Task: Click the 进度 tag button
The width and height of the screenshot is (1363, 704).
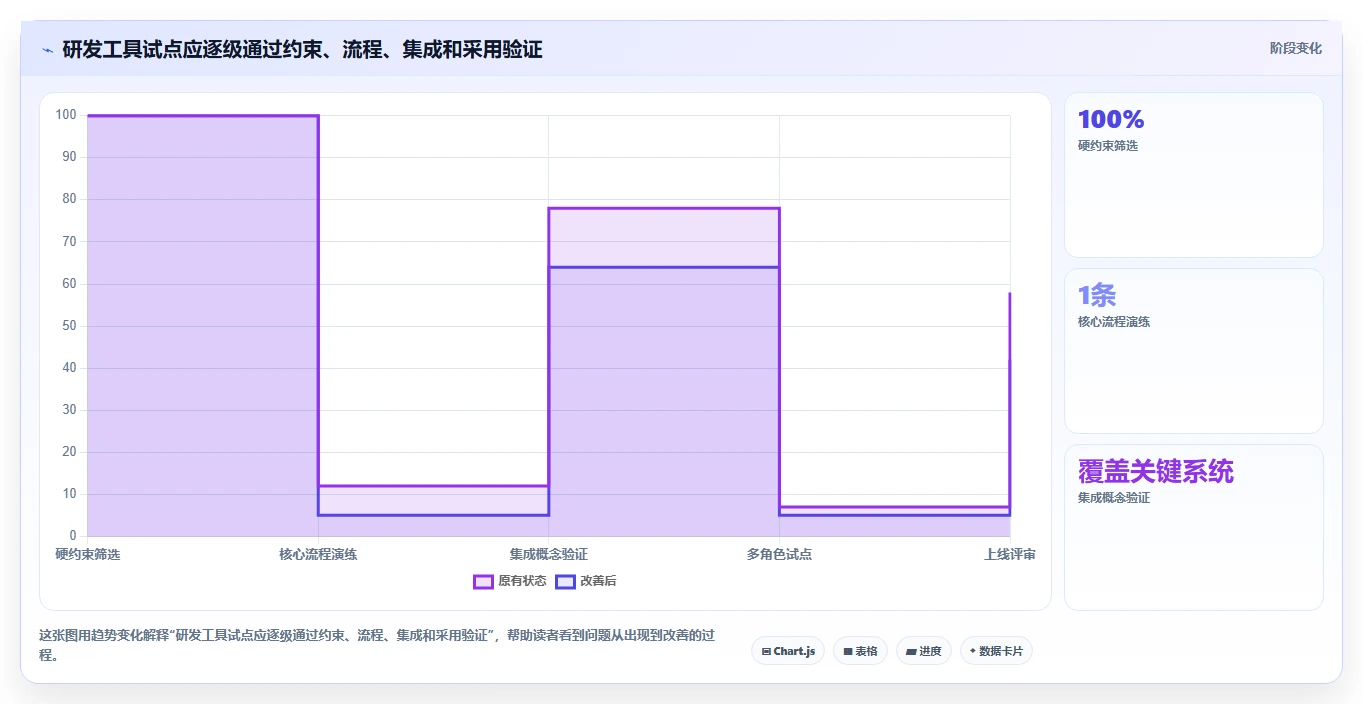Action: [924, 651]
